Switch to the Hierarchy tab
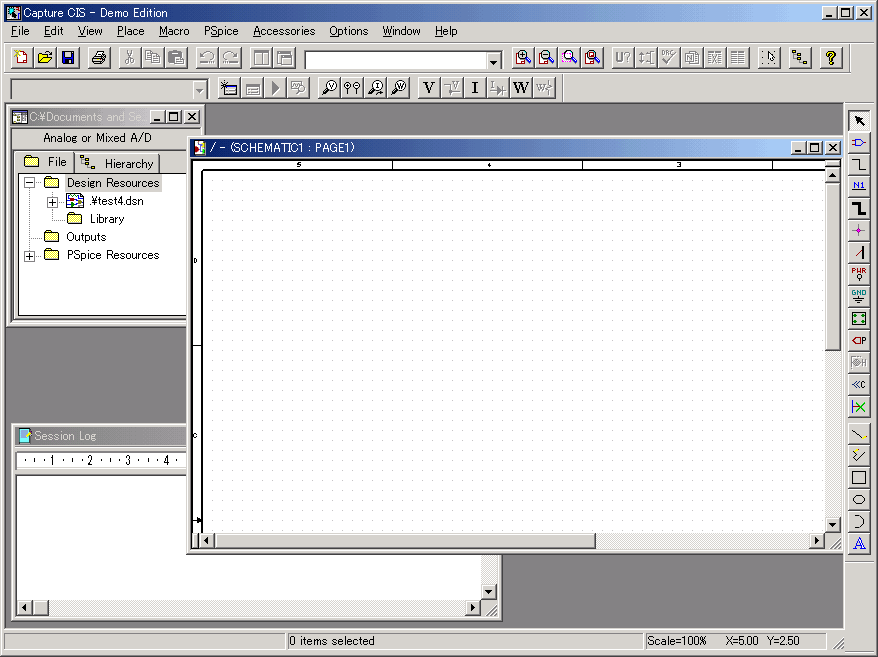This screenshot has width=878, height=657. click(118, 163)
